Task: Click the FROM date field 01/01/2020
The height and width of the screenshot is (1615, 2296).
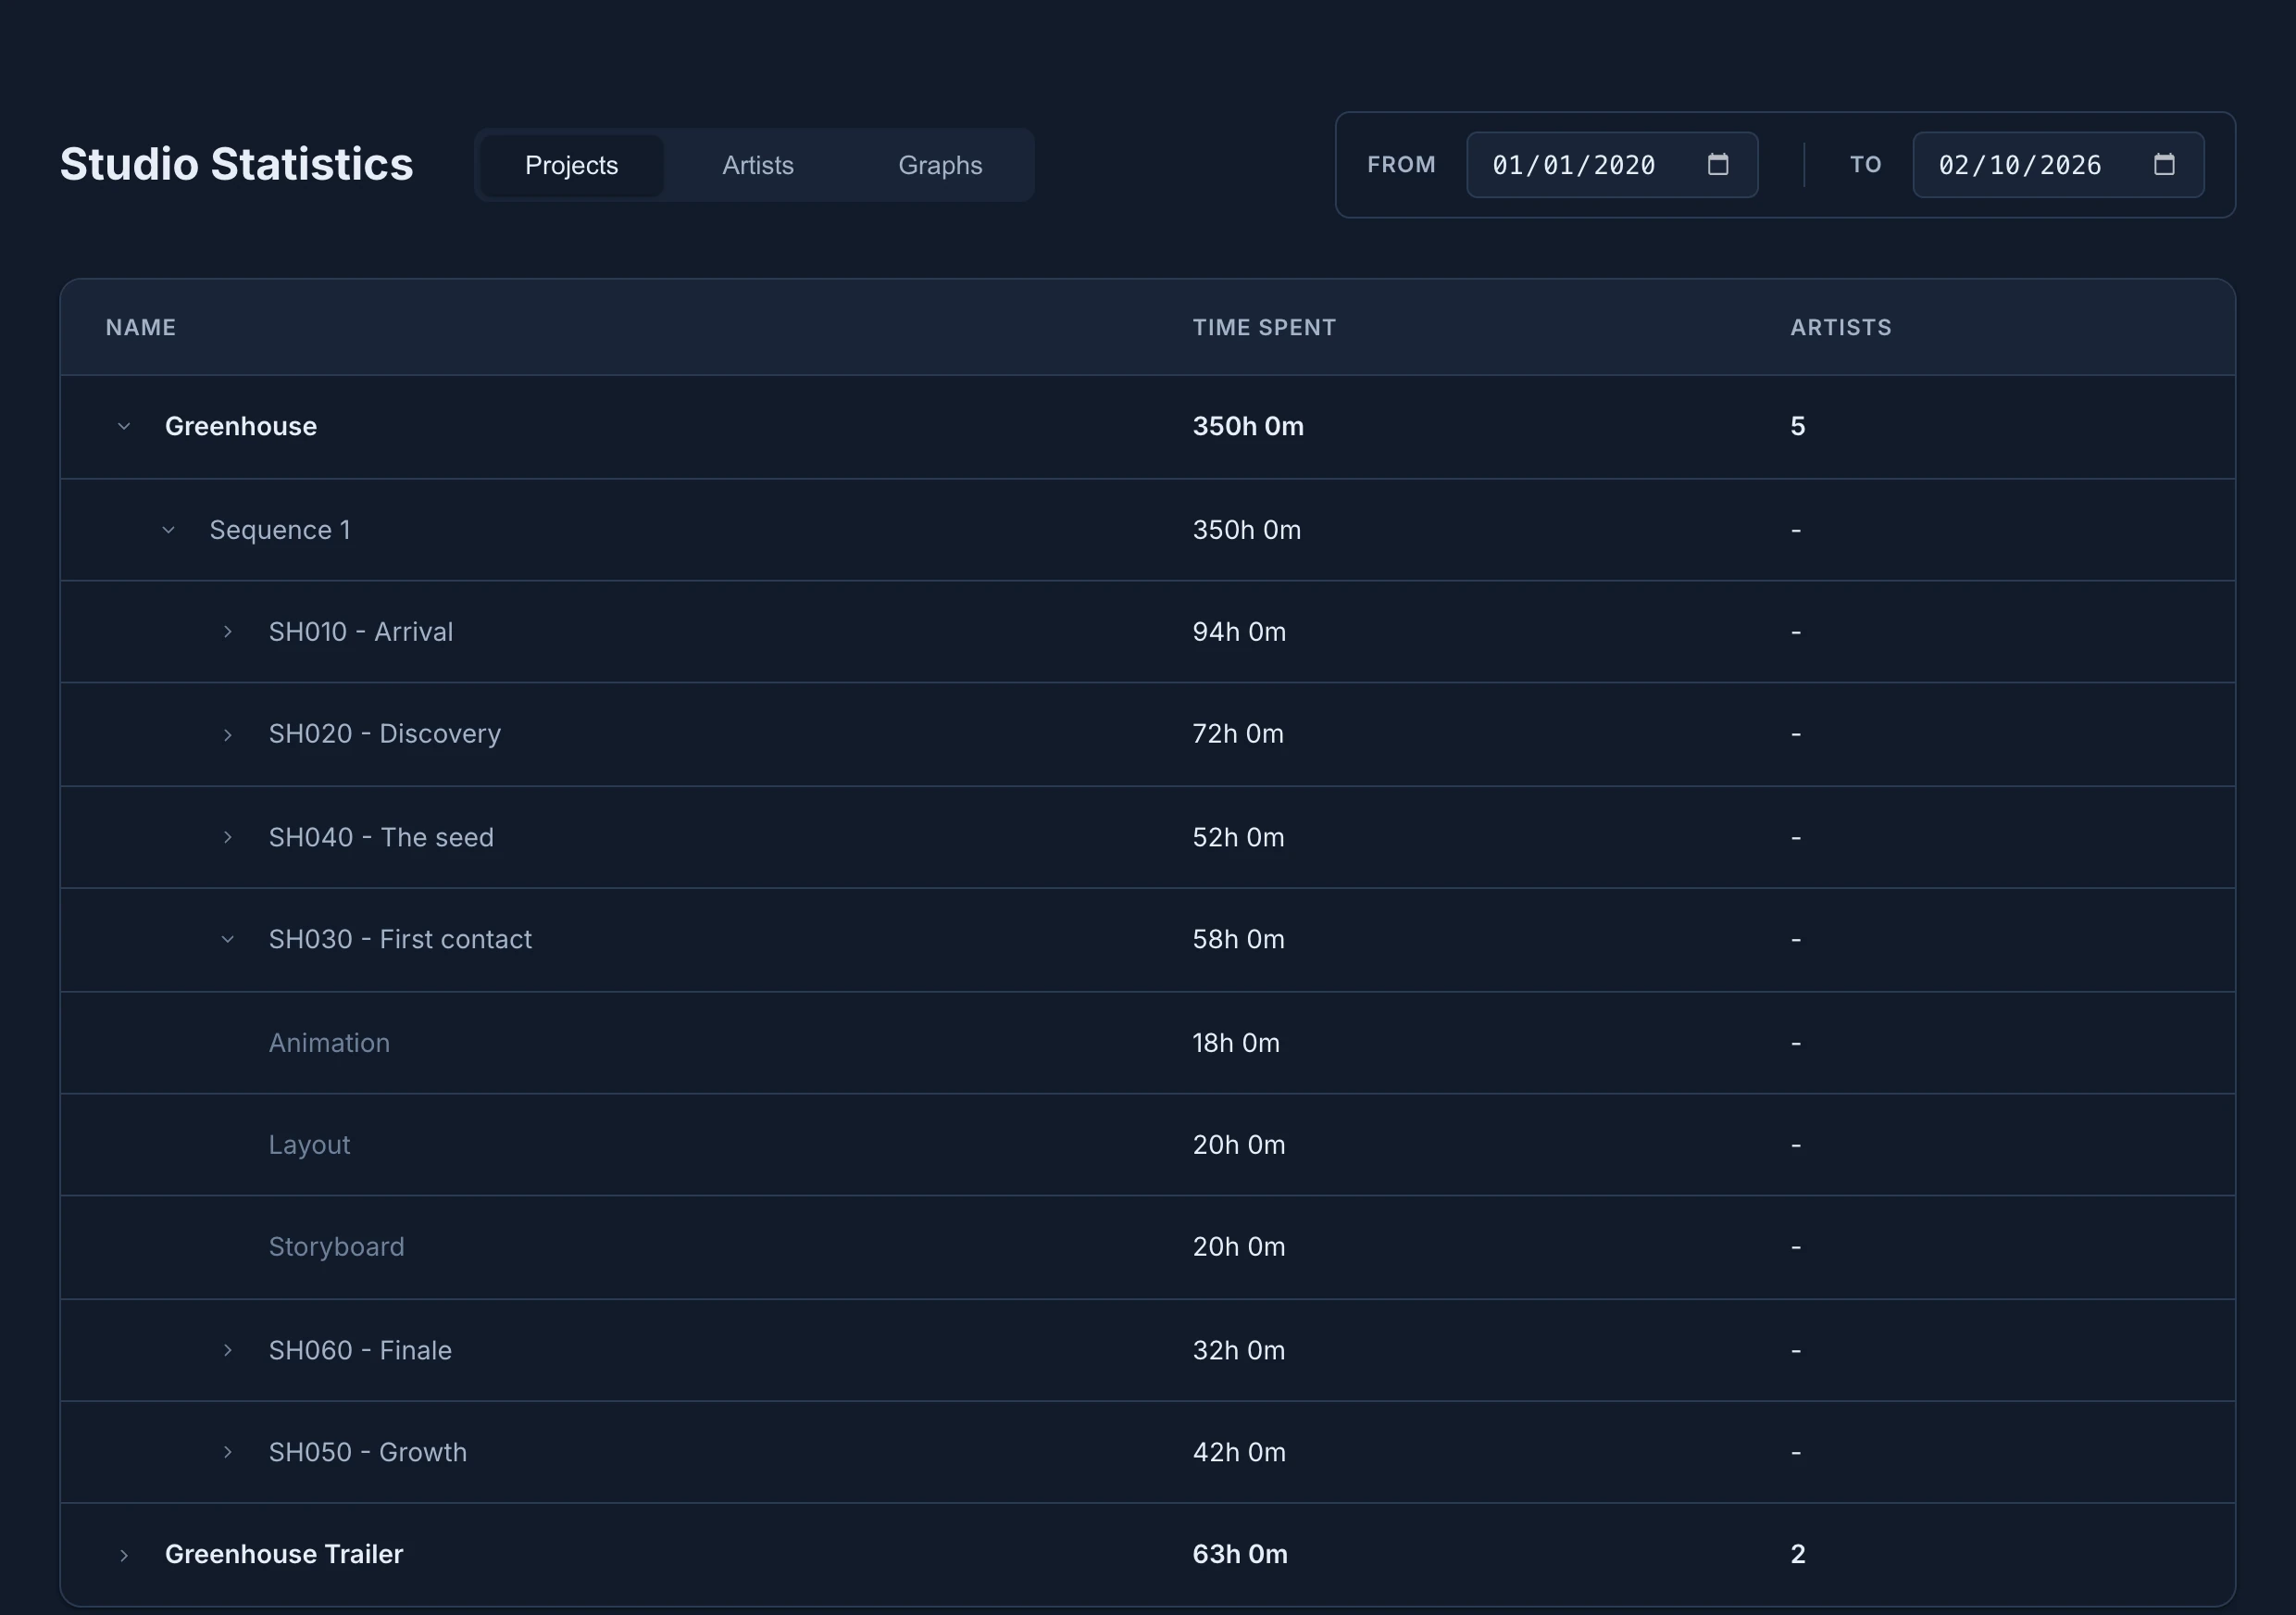Action: point(1611,164)
